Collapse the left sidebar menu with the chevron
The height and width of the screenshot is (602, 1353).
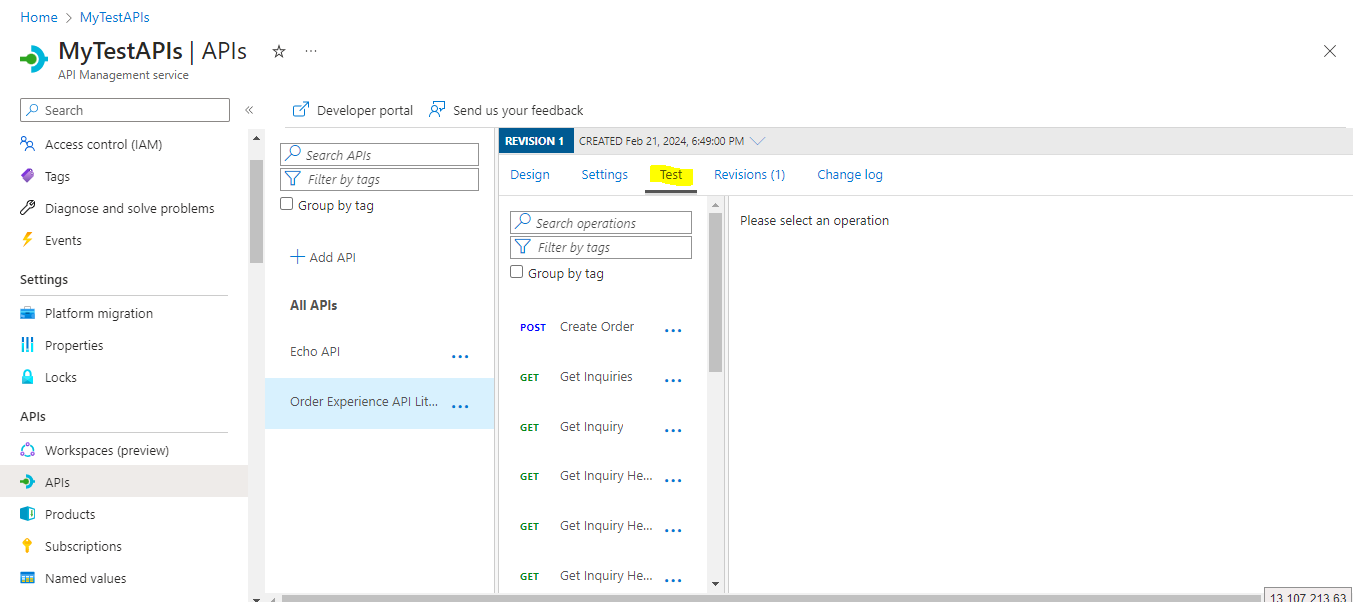click(249, 110)
